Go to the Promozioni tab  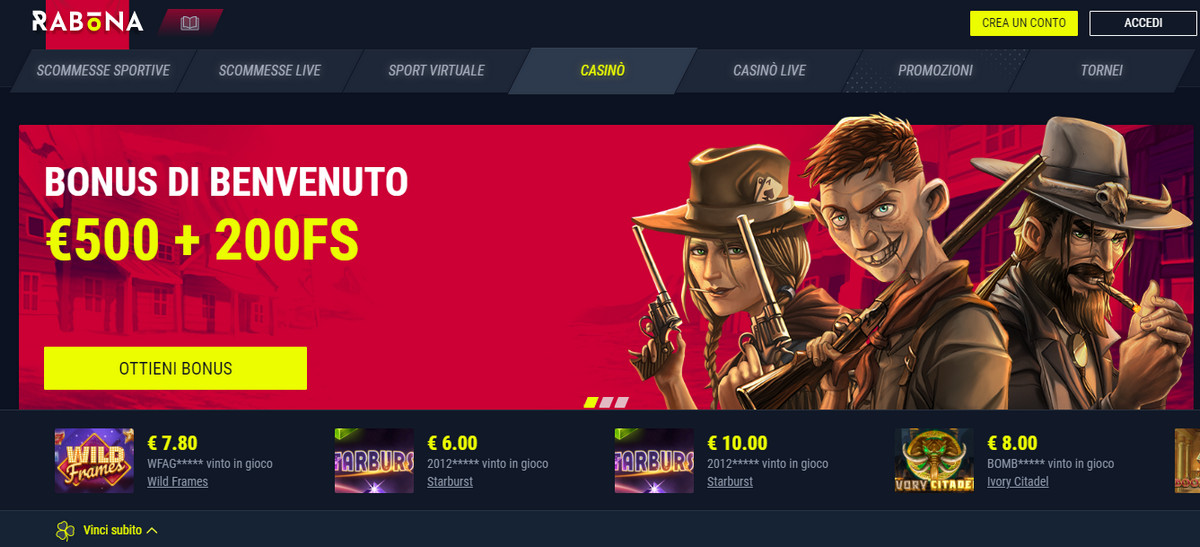pyautogui.click(x=935, y=71)
